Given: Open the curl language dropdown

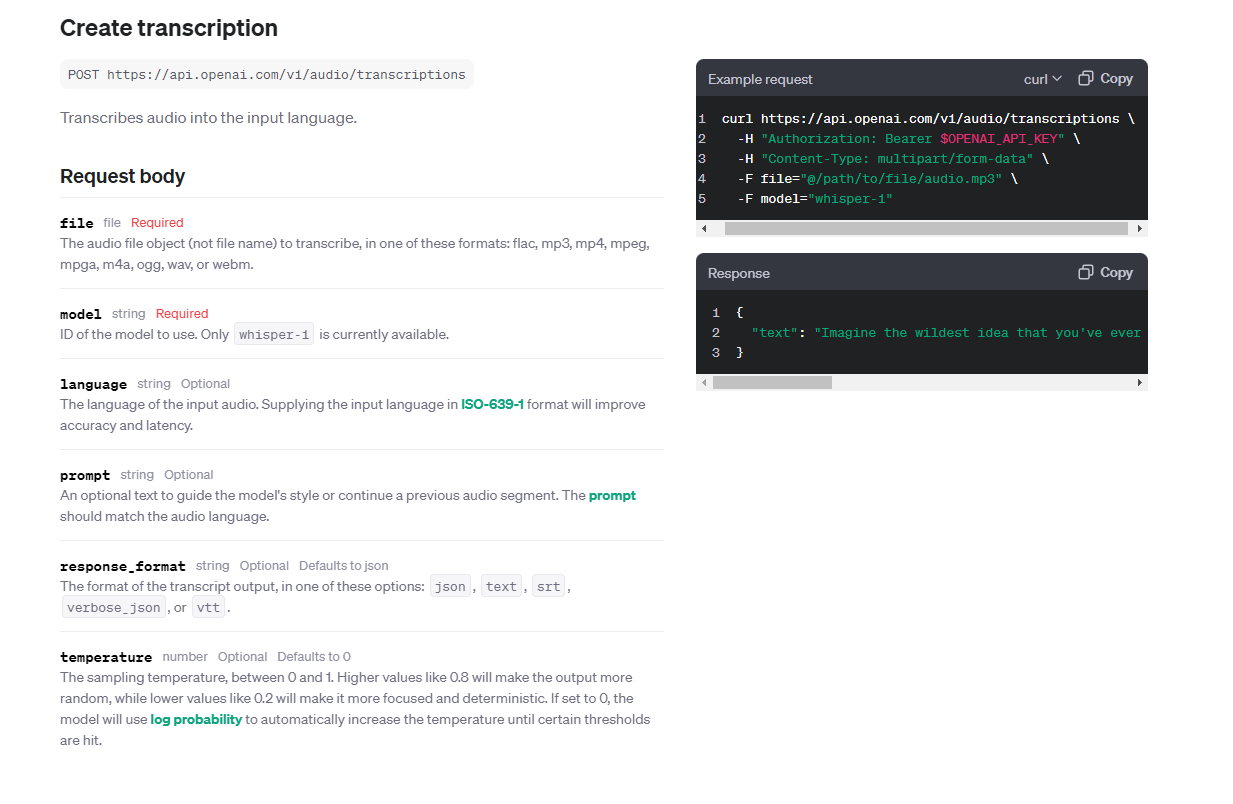Looking at the screenshot, I should point(1043,79).
